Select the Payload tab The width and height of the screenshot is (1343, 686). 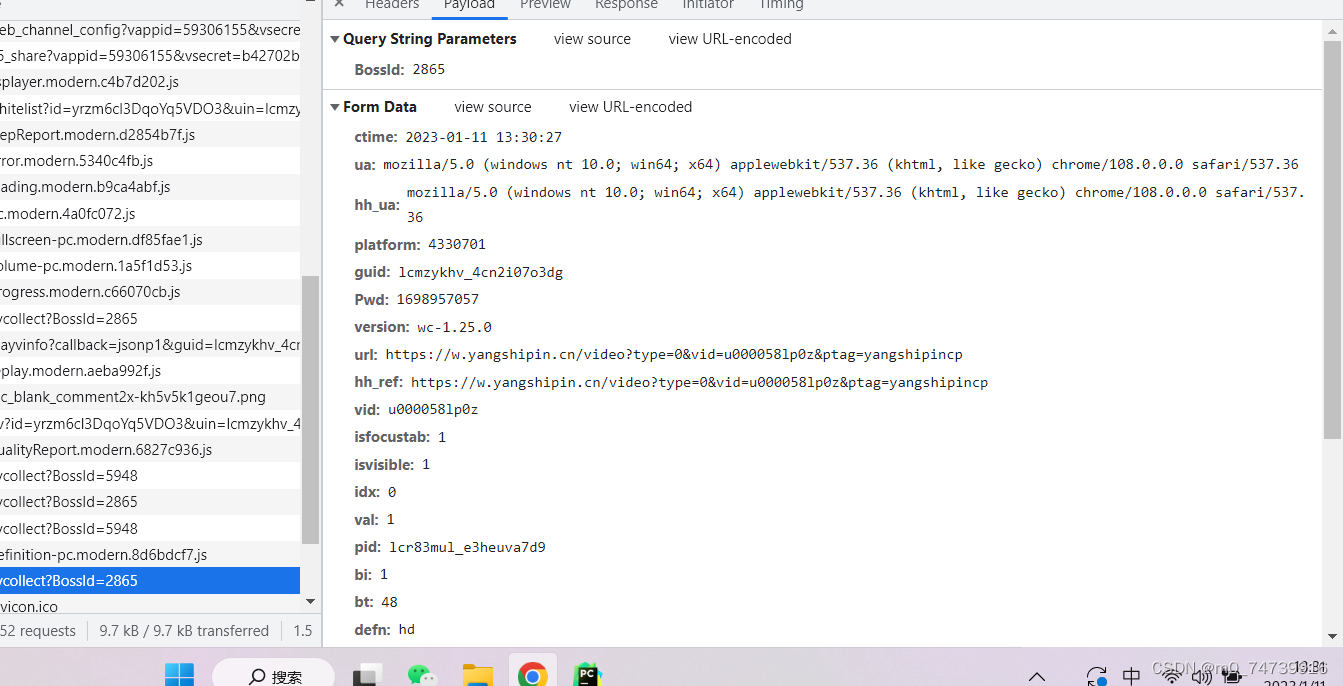coord(469,5)
